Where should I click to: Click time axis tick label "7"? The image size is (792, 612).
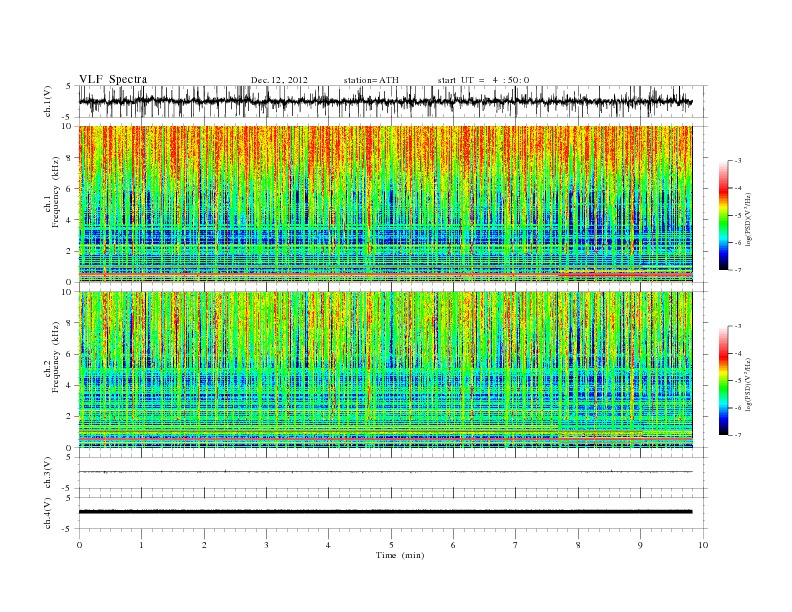coord(516,545)
